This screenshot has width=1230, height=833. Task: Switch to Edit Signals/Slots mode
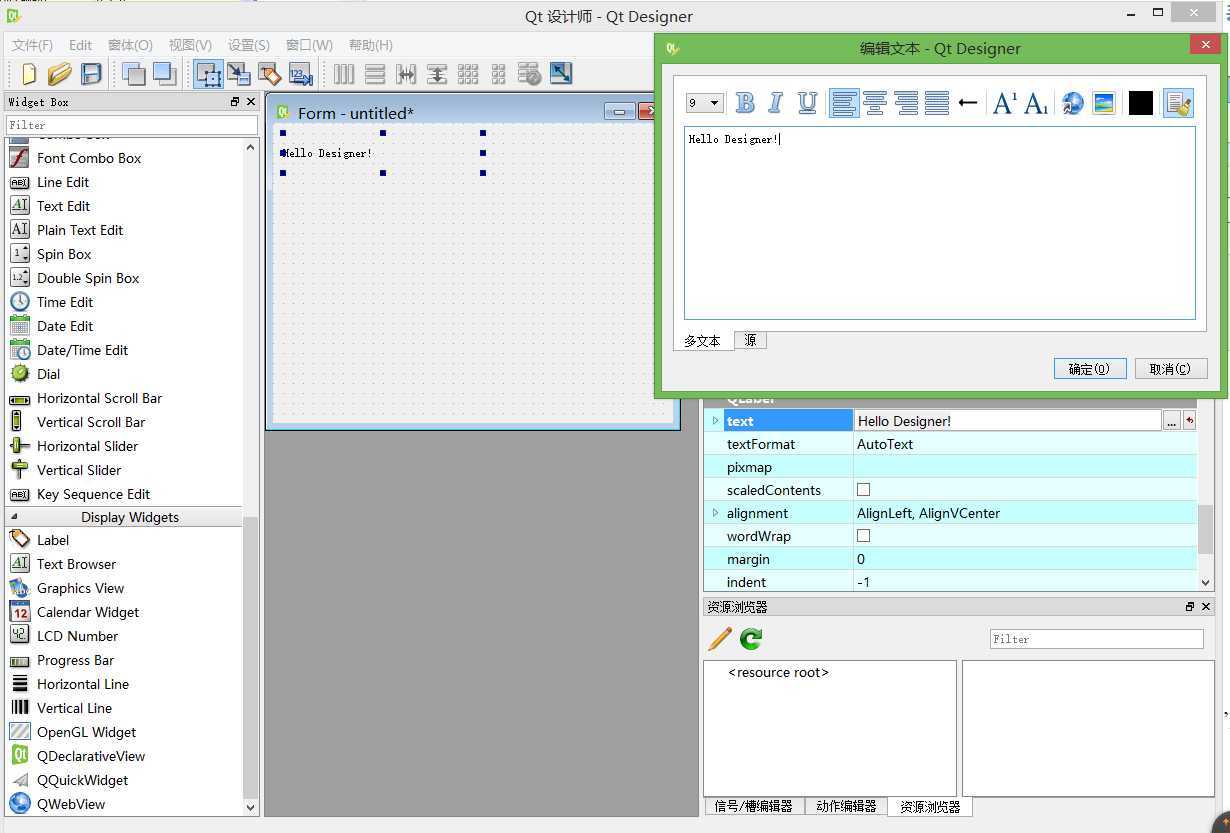239,74
